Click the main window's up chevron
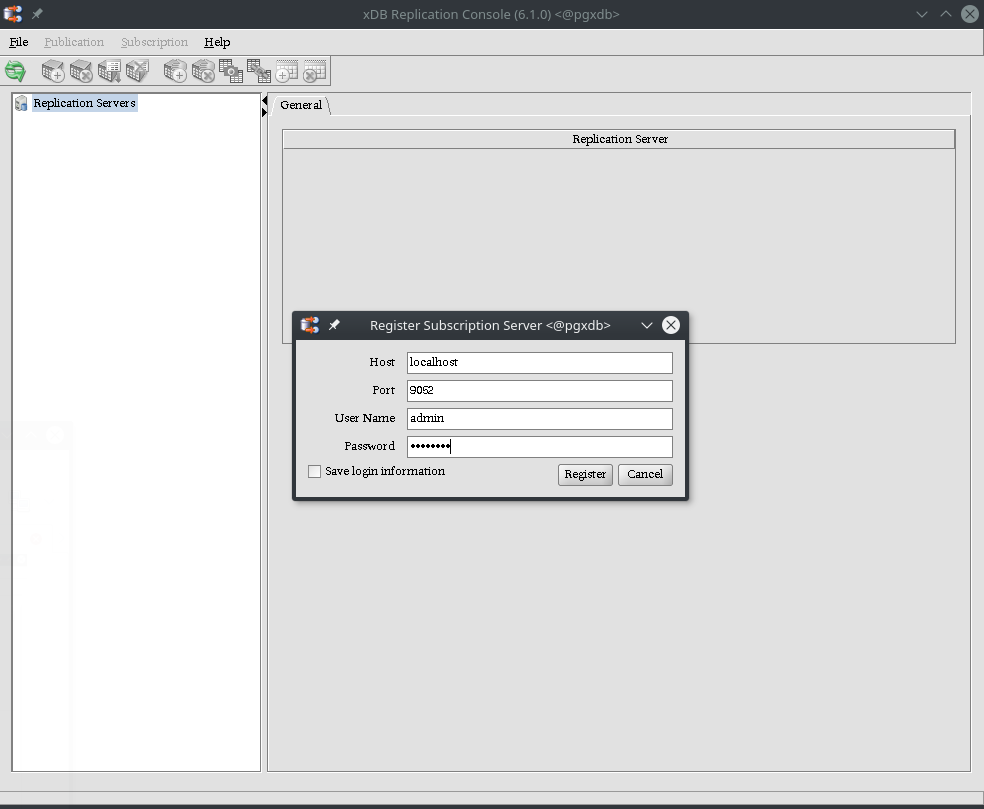 point(946,14)
